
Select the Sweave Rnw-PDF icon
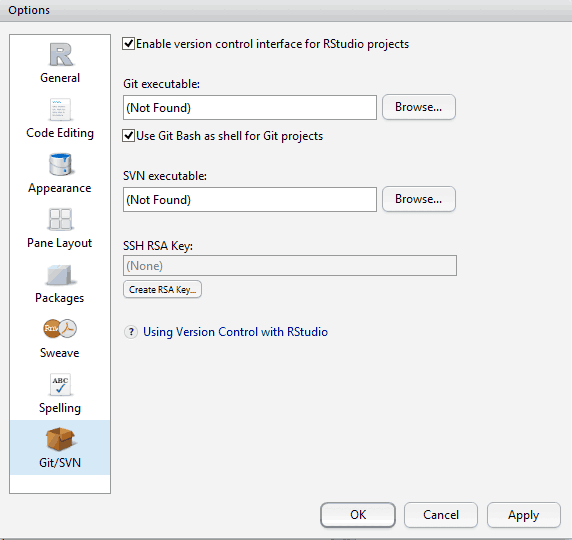(60, 329)
